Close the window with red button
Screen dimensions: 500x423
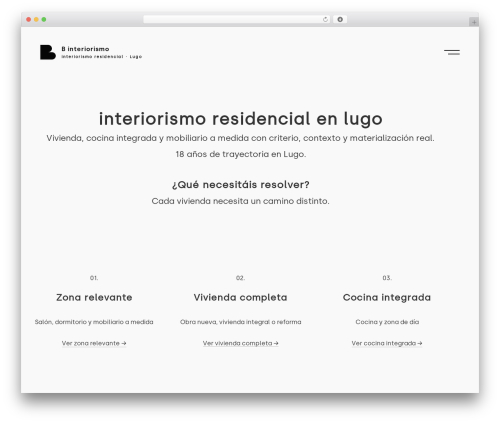pos(29,20)
